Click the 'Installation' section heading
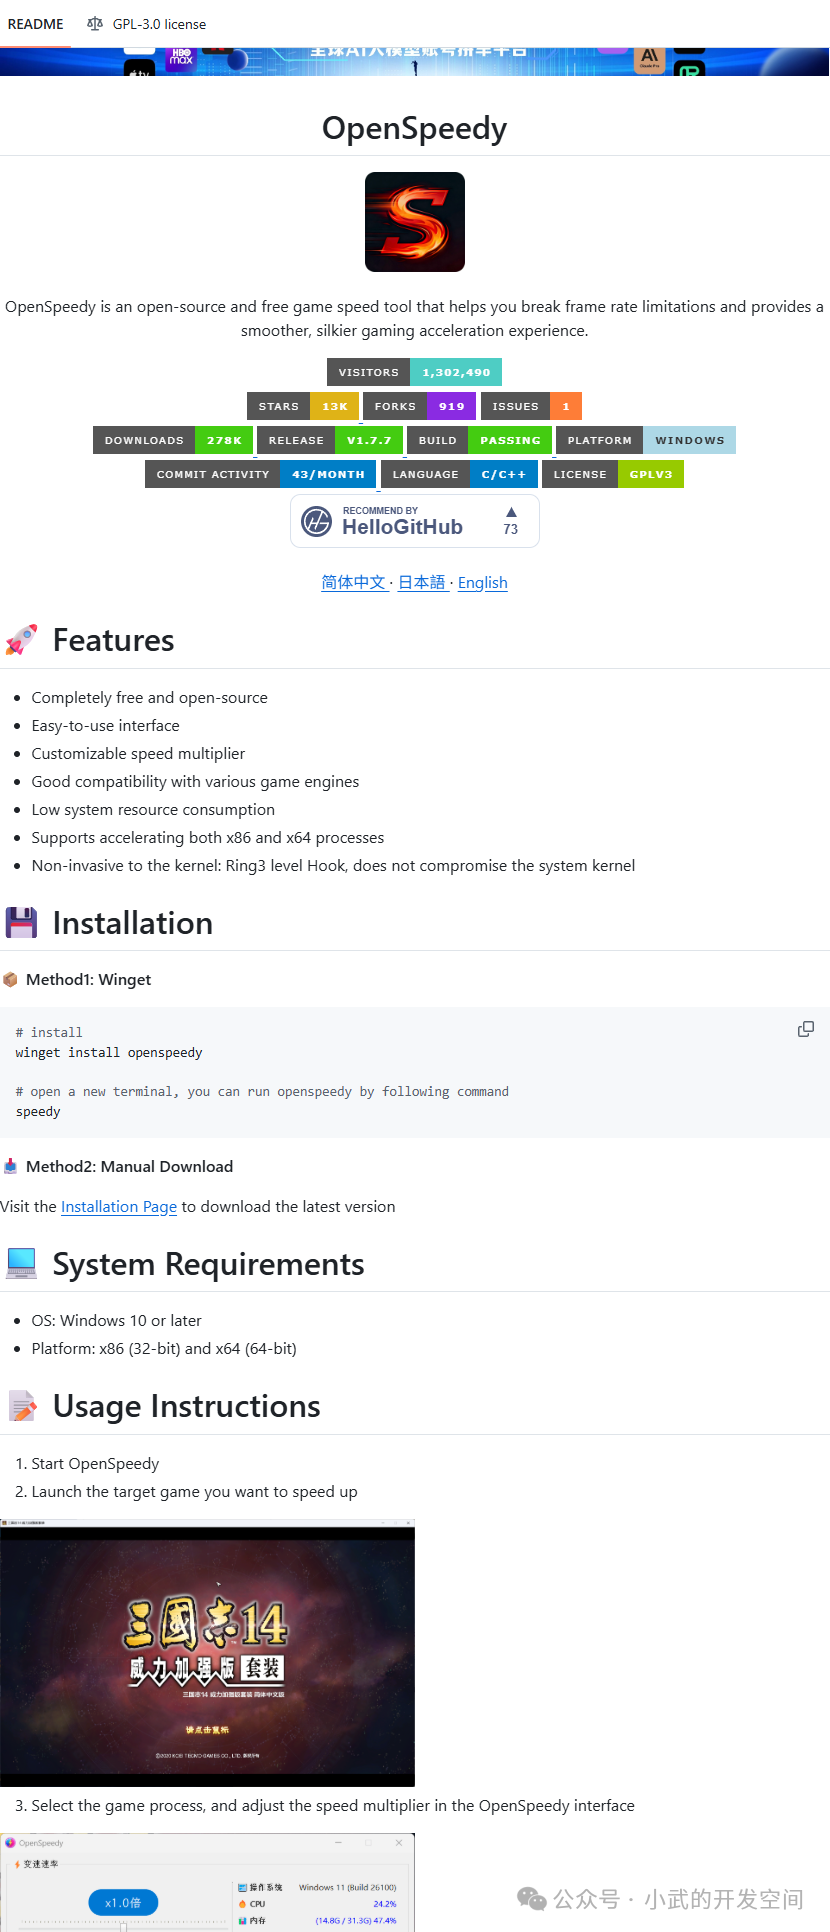This screenshot has width=830, height=1932. [x=132, y=922]
